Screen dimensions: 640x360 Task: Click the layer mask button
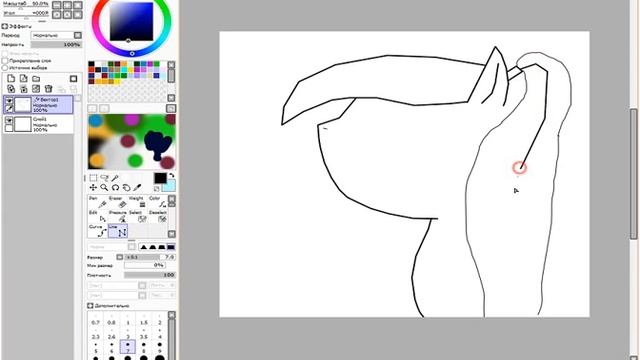(x=73, y=78)
